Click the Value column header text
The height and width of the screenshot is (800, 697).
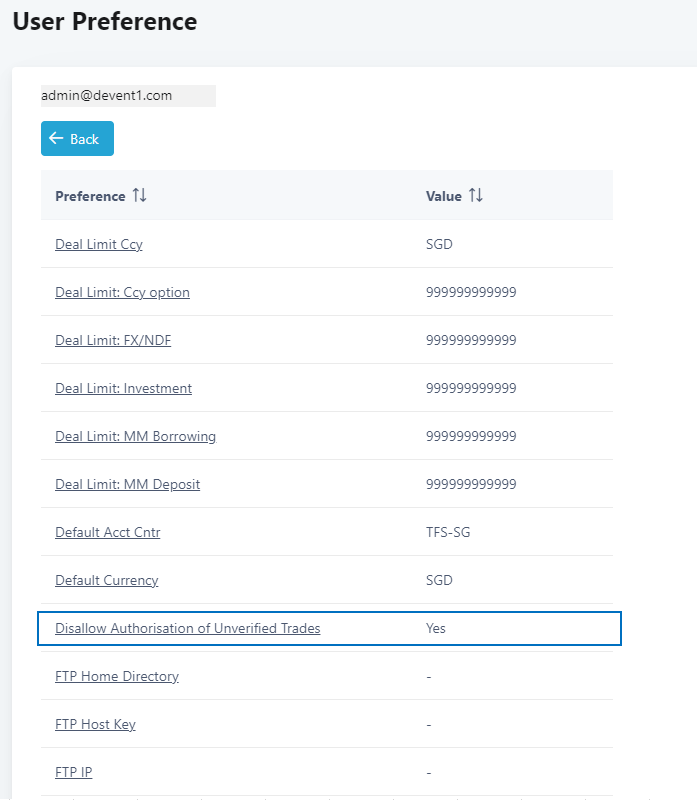443,196
